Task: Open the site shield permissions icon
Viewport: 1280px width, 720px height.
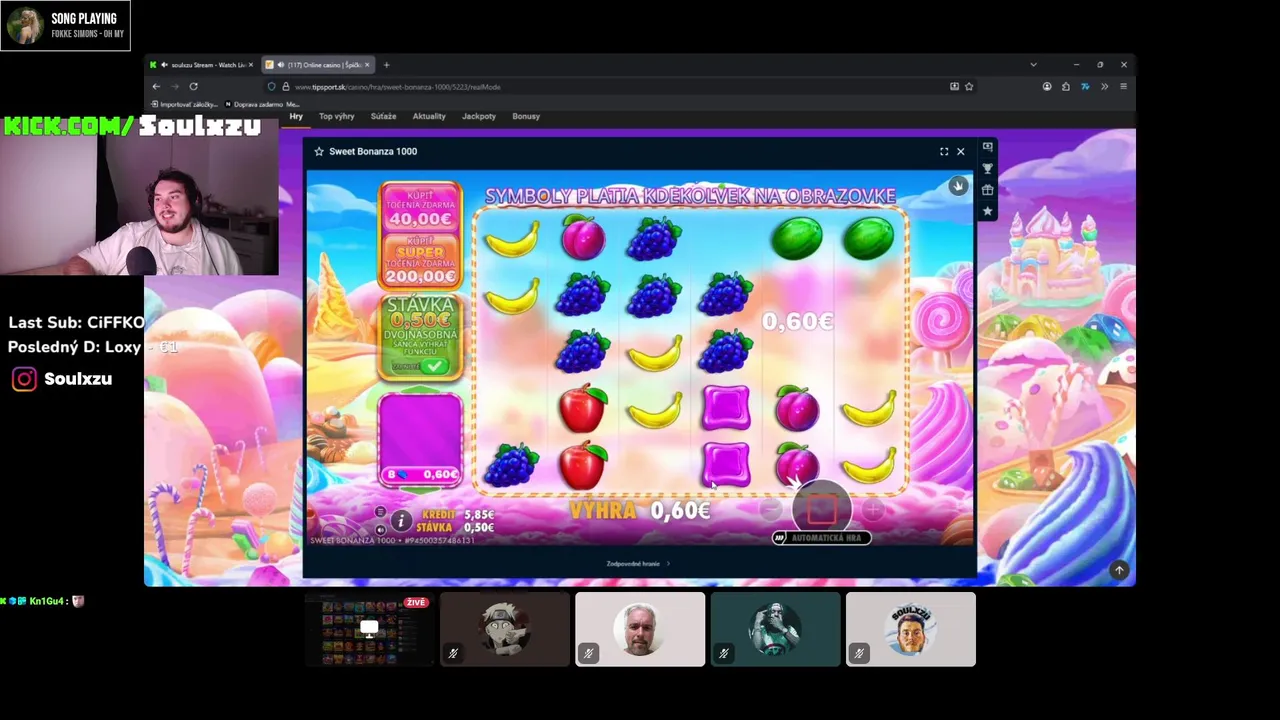Action: click(271, 87)
